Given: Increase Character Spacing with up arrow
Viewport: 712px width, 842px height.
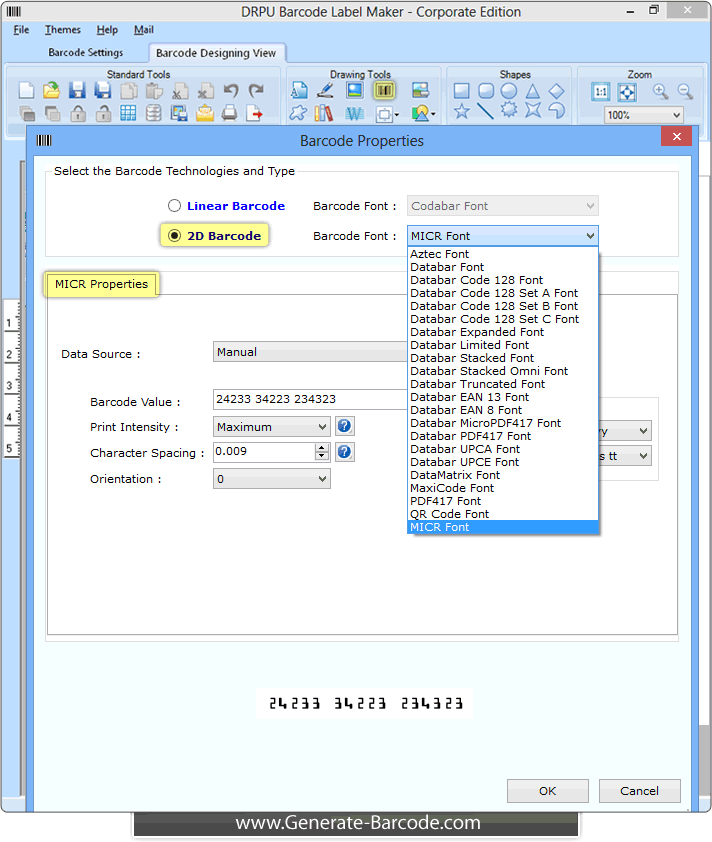Looking at the screenshot, I should coord(322,448).
